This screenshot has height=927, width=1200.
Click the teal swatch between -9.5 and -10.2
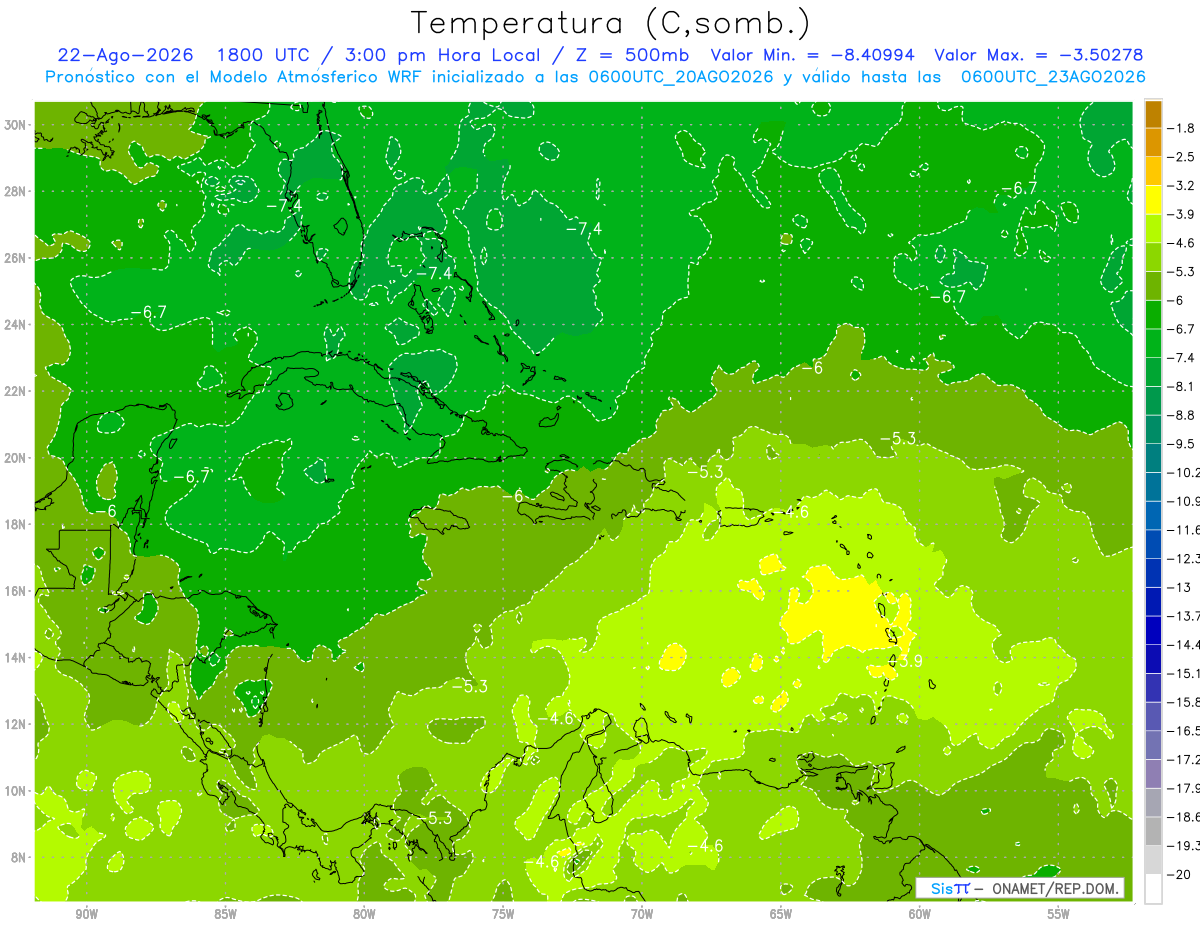pos(1153,458)
